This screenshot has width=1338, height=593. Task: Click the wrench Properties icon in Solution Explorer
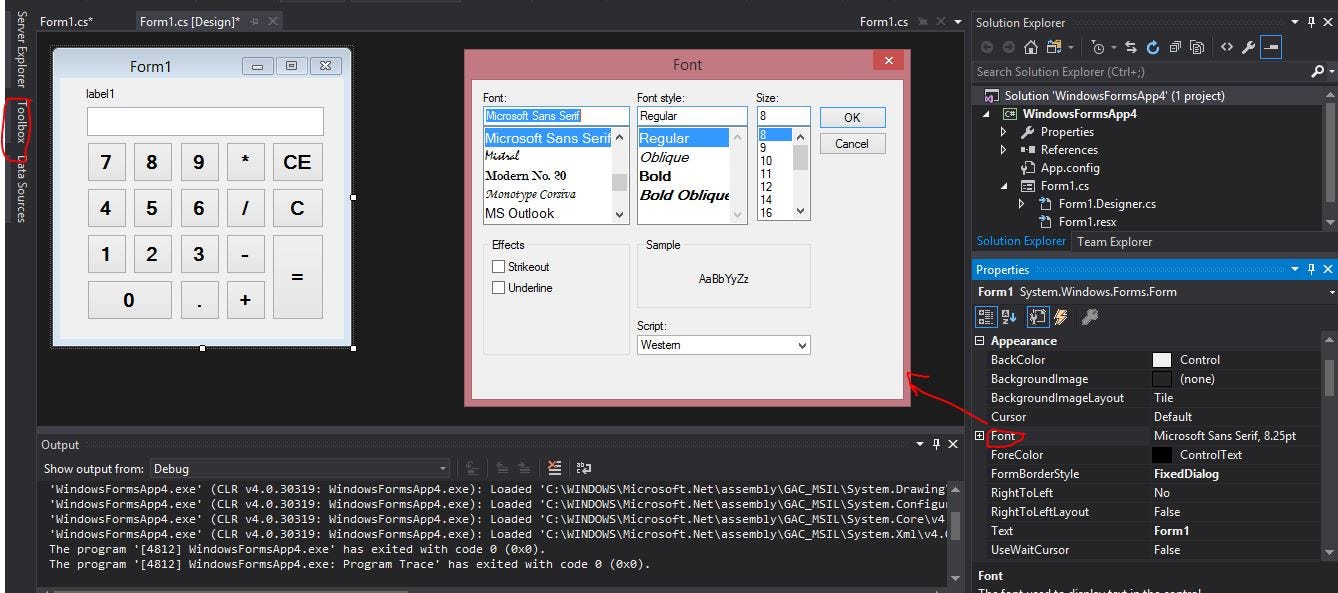point(1249,47)
